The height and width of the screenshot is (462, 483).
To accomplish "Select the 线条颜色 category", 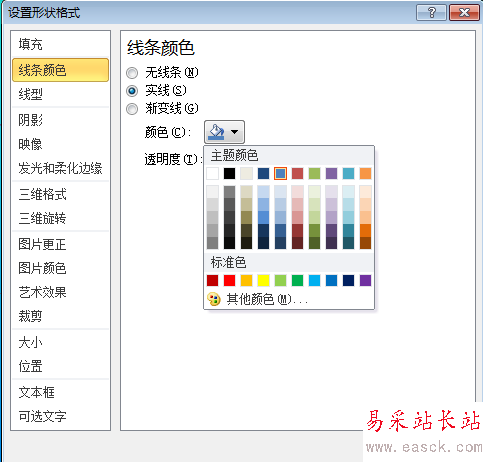I will (x=60, y=70).
